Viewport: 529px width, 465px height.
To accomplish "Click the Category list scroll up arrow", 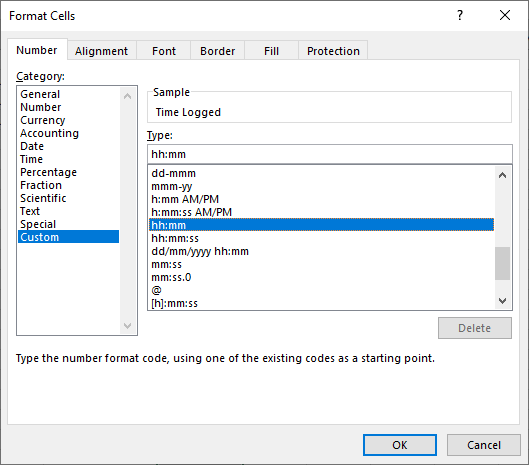I will tap(128, 96).
